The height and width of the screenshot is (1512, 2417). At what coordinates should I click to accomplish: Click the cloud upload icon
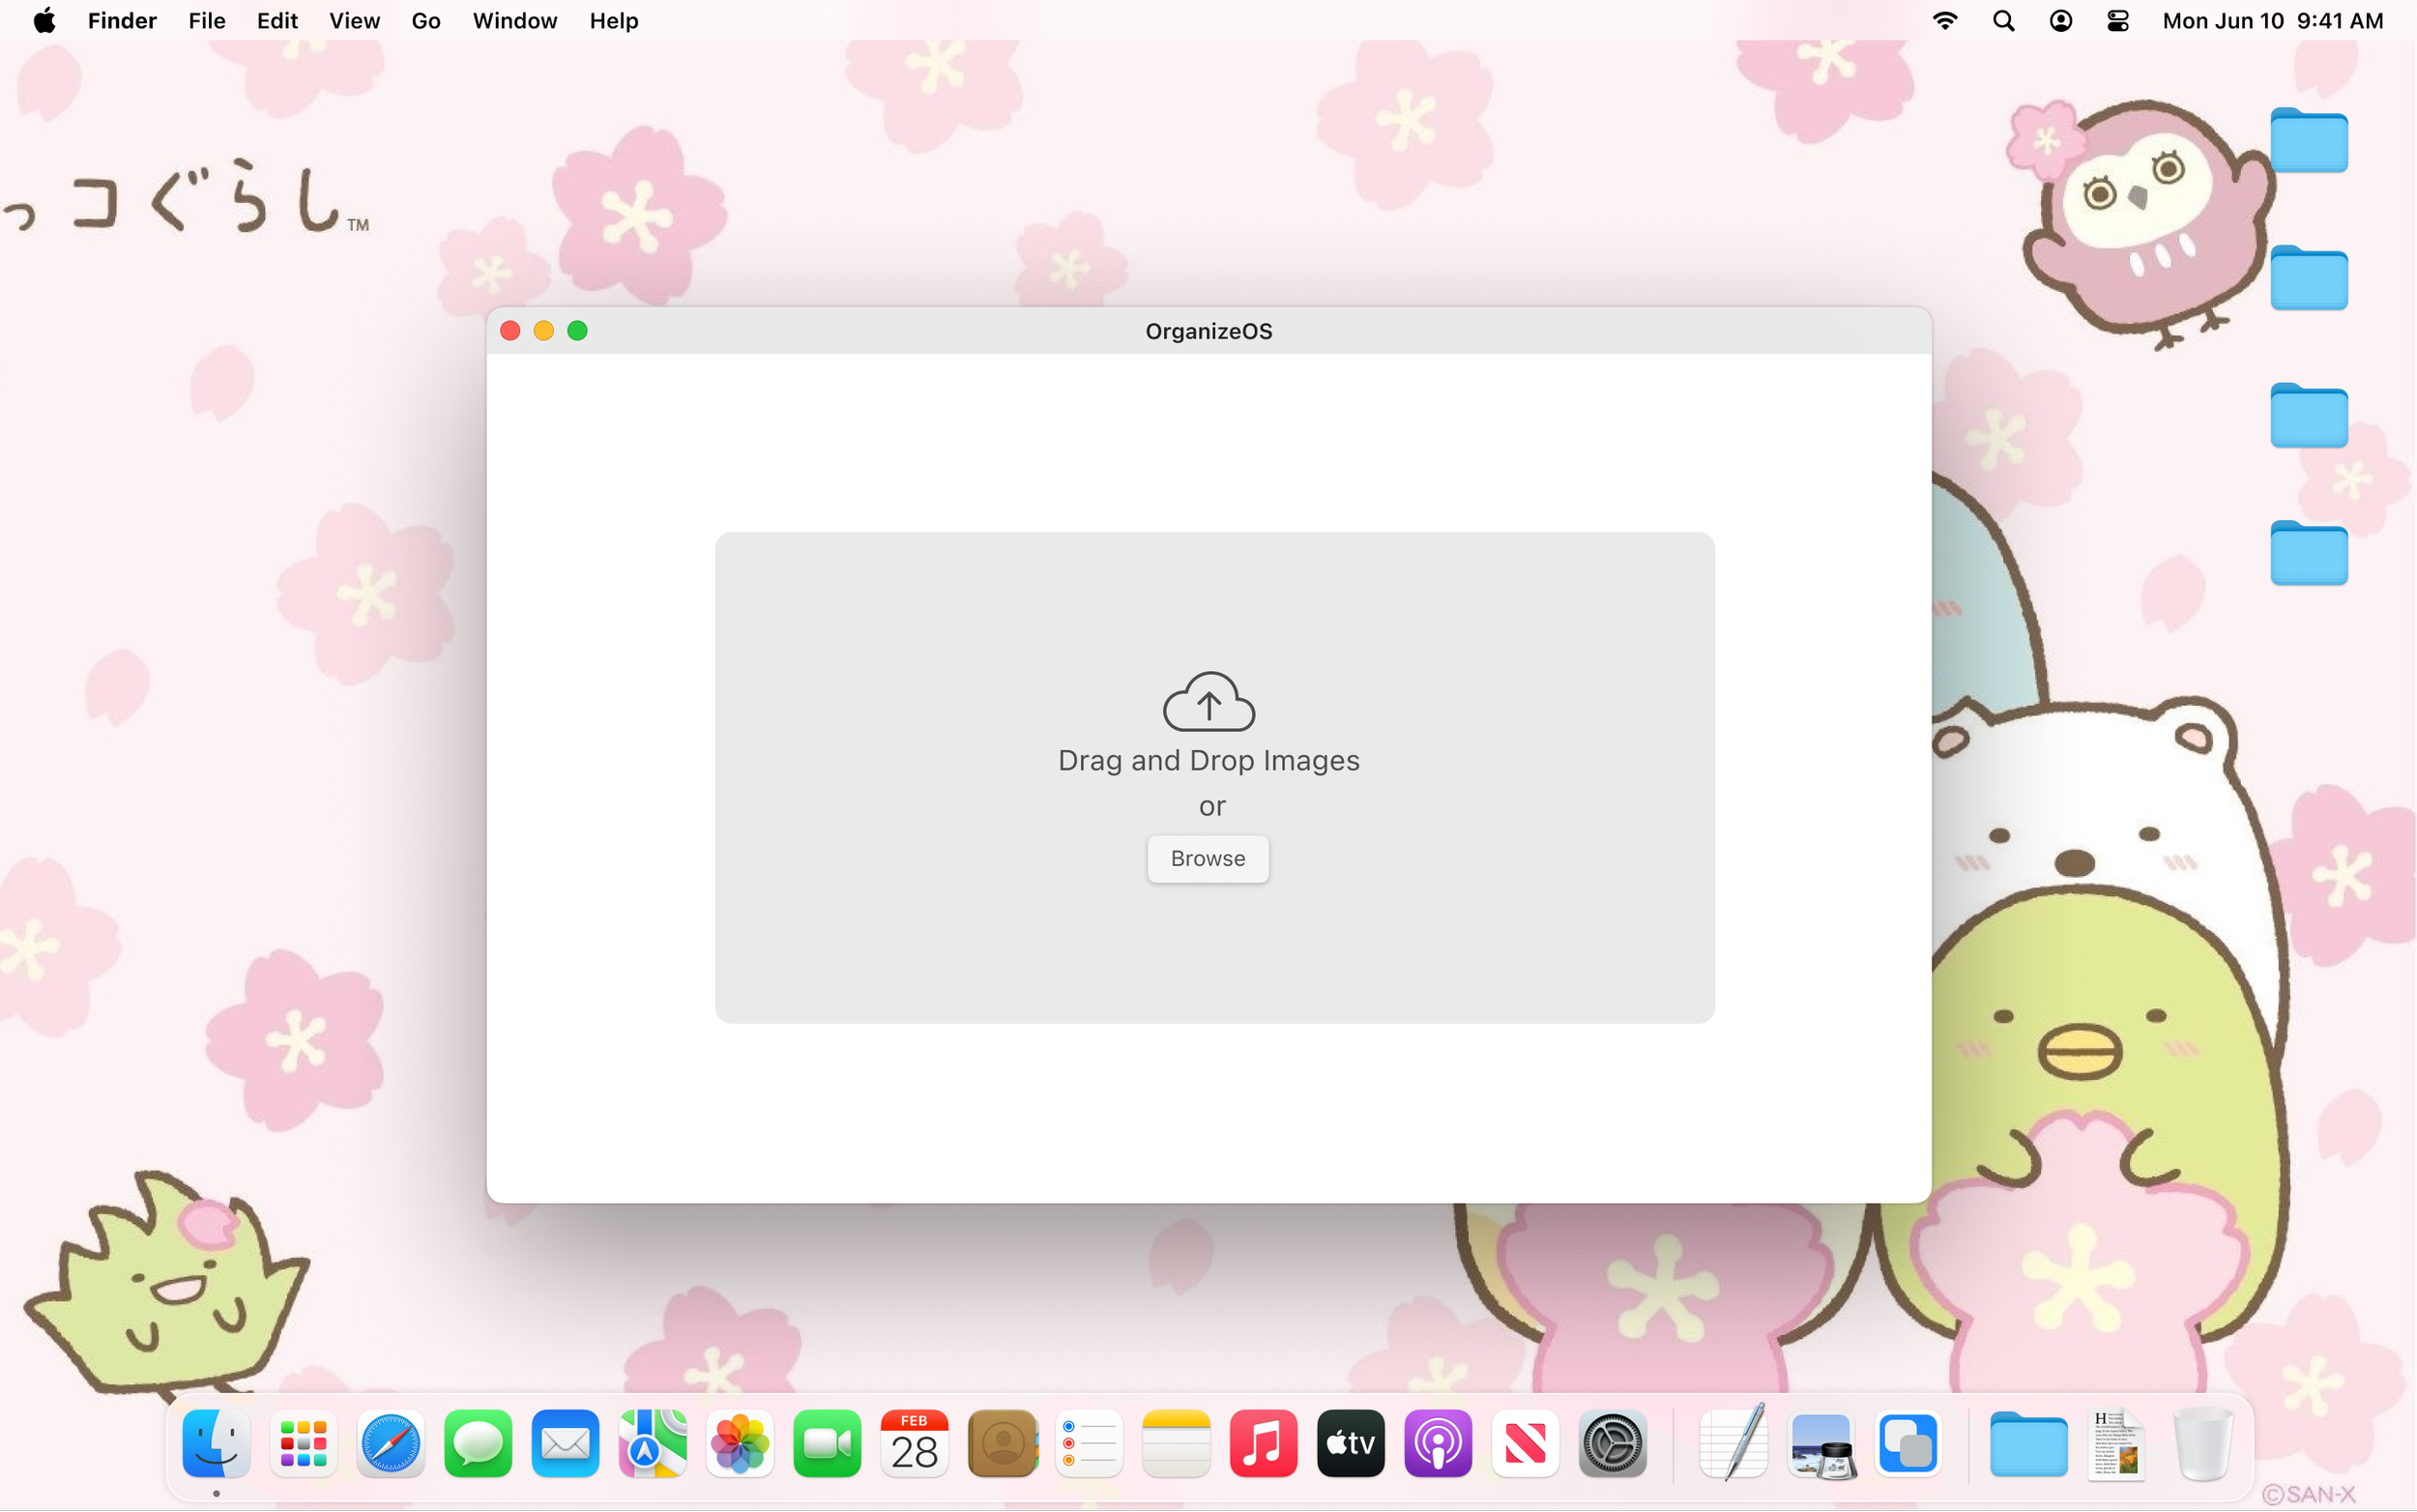1208,702
